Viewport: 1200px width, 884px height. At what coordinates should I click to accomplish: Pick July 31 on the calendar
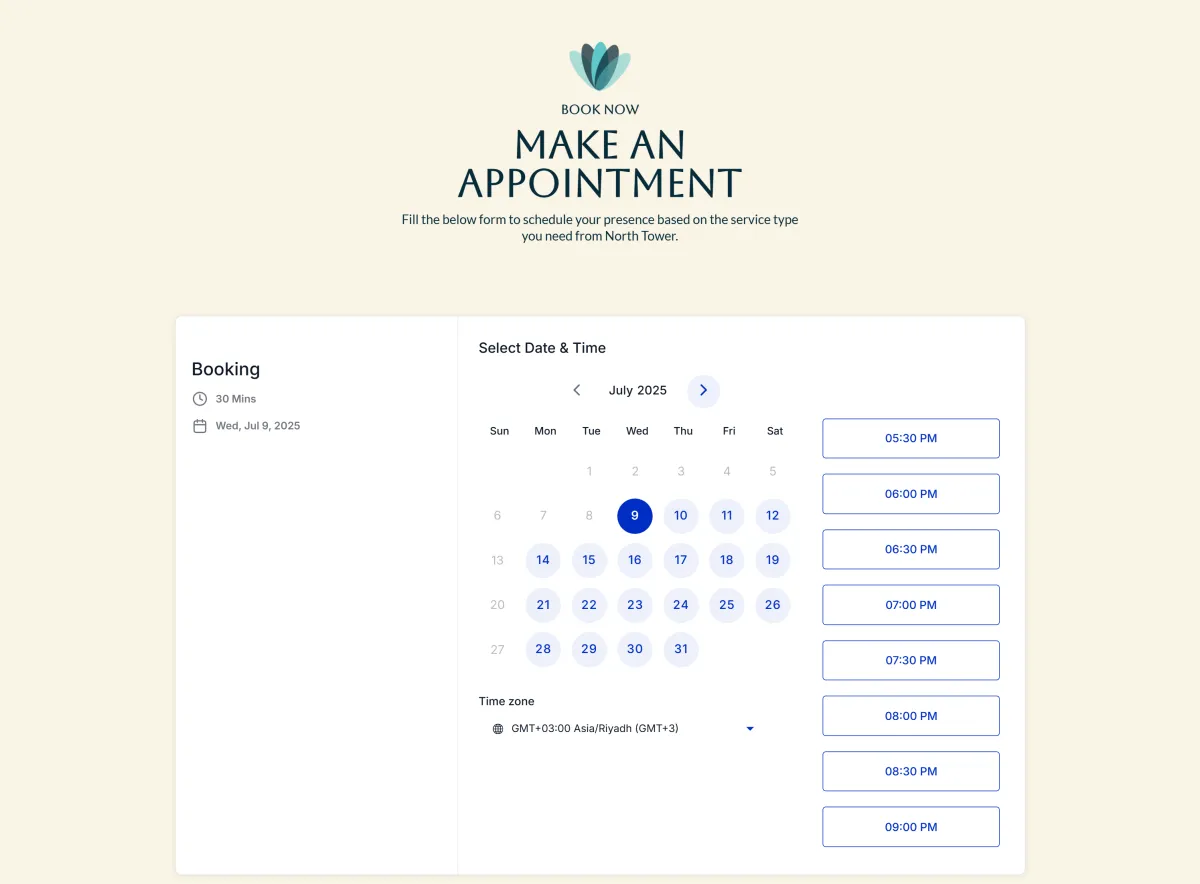[681, 649]
